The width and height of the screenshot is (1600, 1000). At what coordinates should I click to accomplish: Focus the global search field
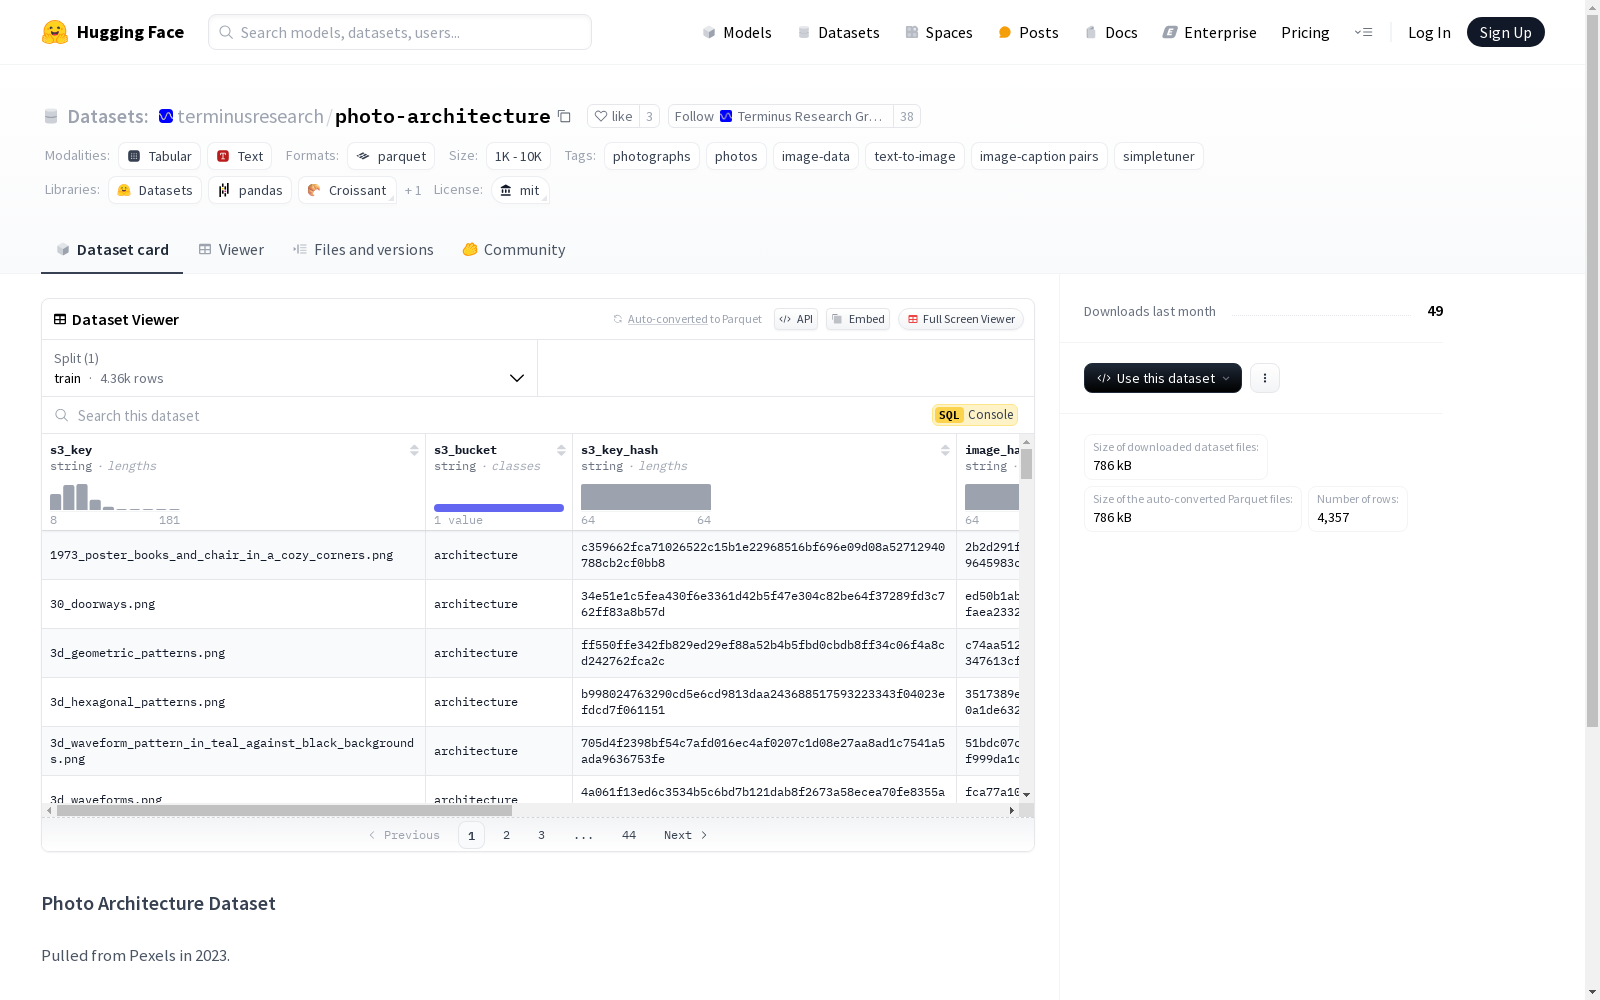pos(400,32)
